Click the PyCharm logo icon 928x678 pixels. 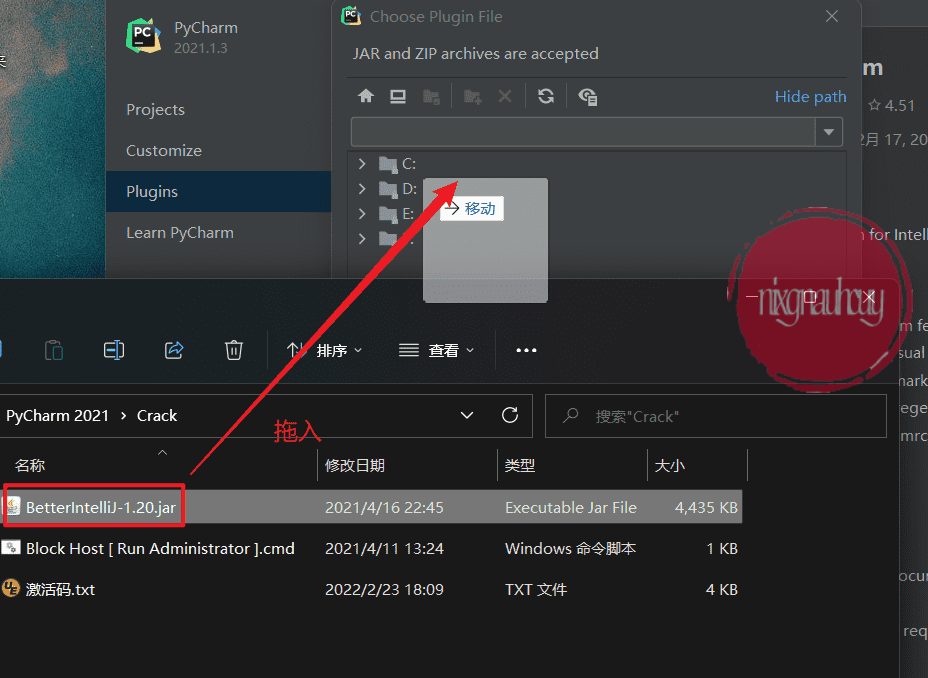[143, 35]
